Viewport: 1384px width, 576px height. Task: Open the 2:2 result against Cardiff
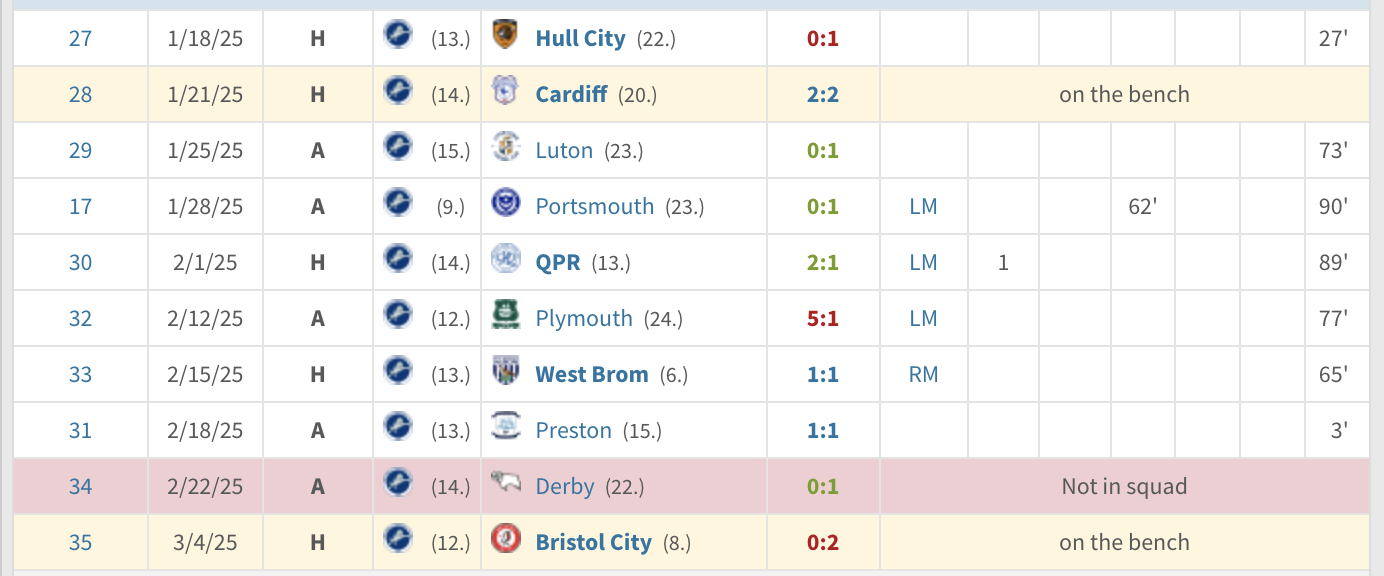click(x=823, y=94)
